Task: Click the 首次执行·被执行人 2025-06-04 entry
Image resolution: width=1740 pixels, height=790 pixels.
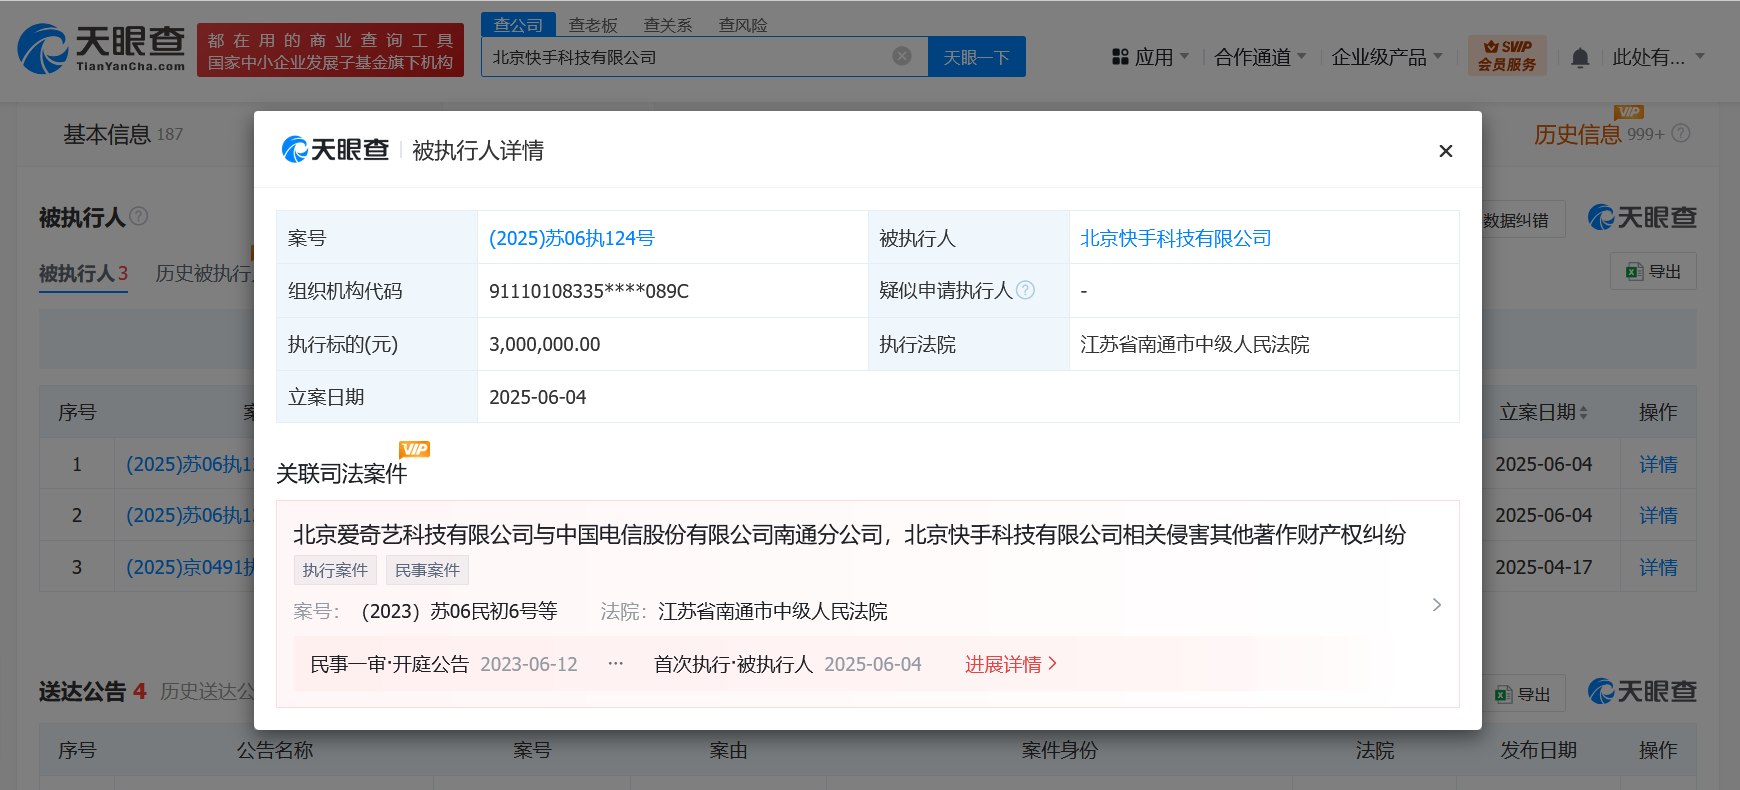Action: (x=788, y=664)
